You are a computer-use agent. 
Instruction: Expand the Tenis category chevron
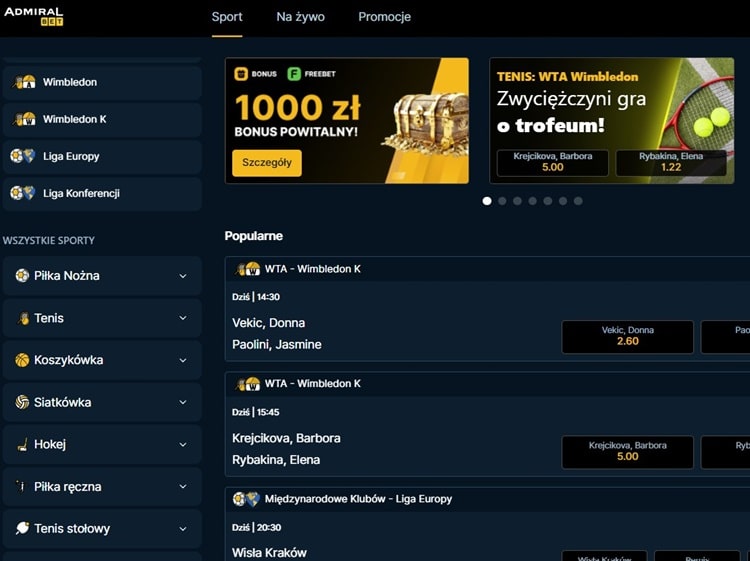183,318
